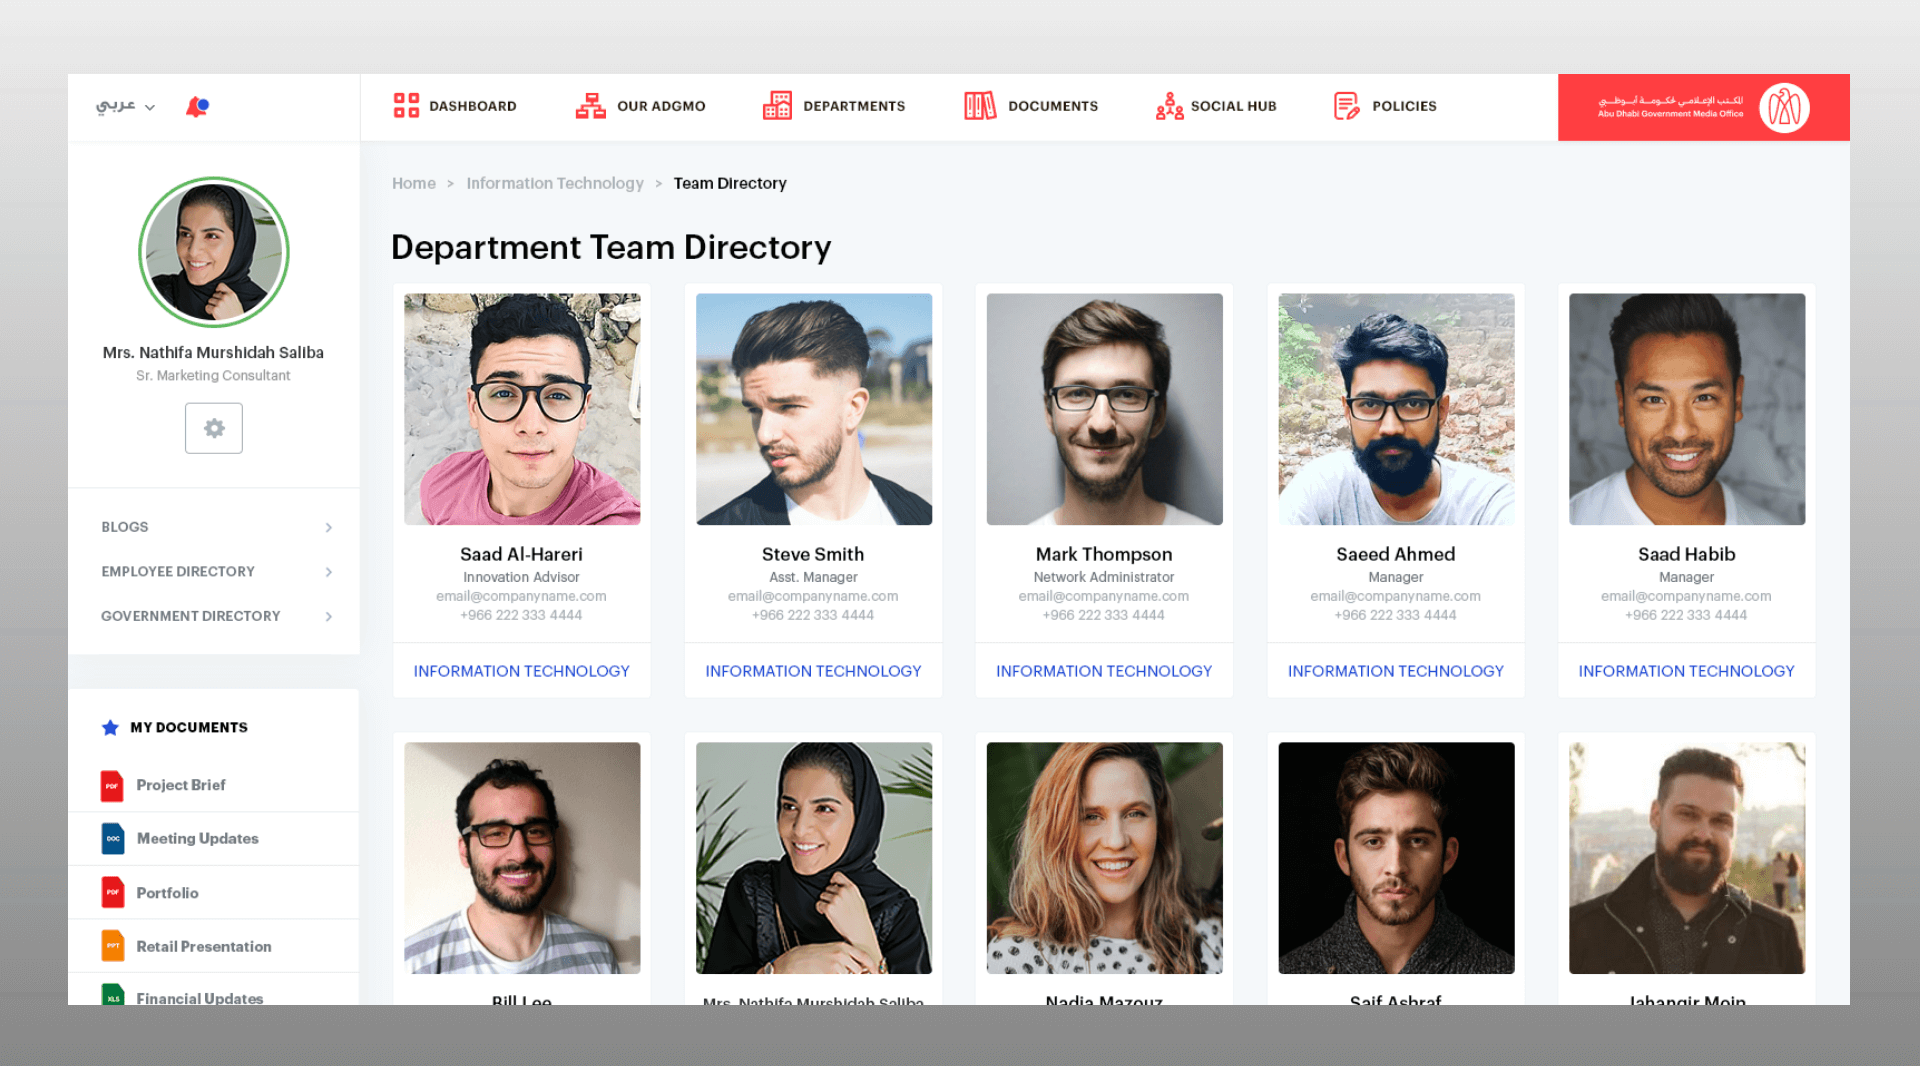1920x1066 pixels.
Task: Click Nadia Mazouz's profile photo
Action: pos(1105,858)
